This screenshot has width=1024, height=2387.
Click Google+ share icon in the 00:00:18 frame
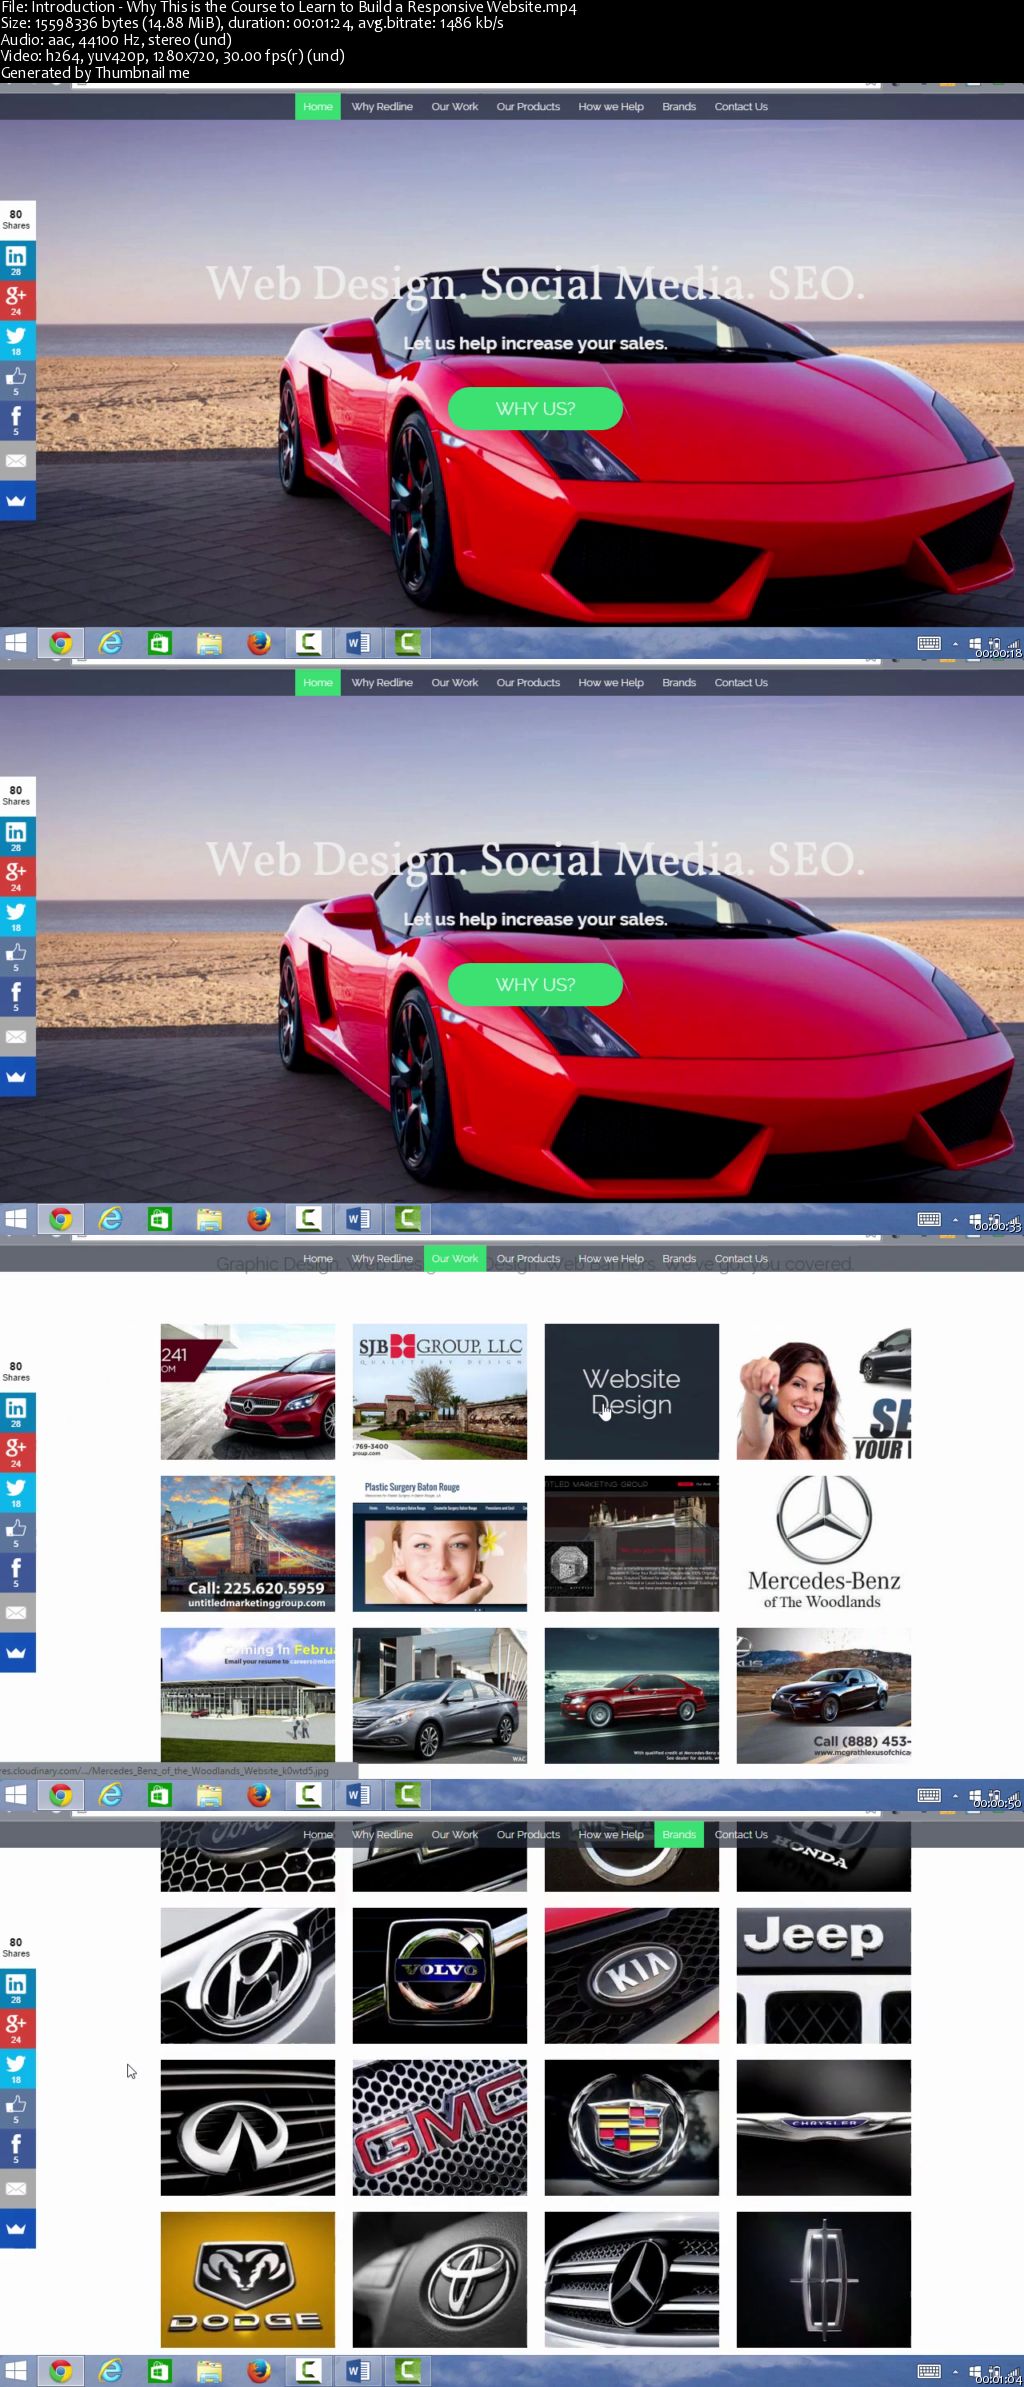click(17, 300)
